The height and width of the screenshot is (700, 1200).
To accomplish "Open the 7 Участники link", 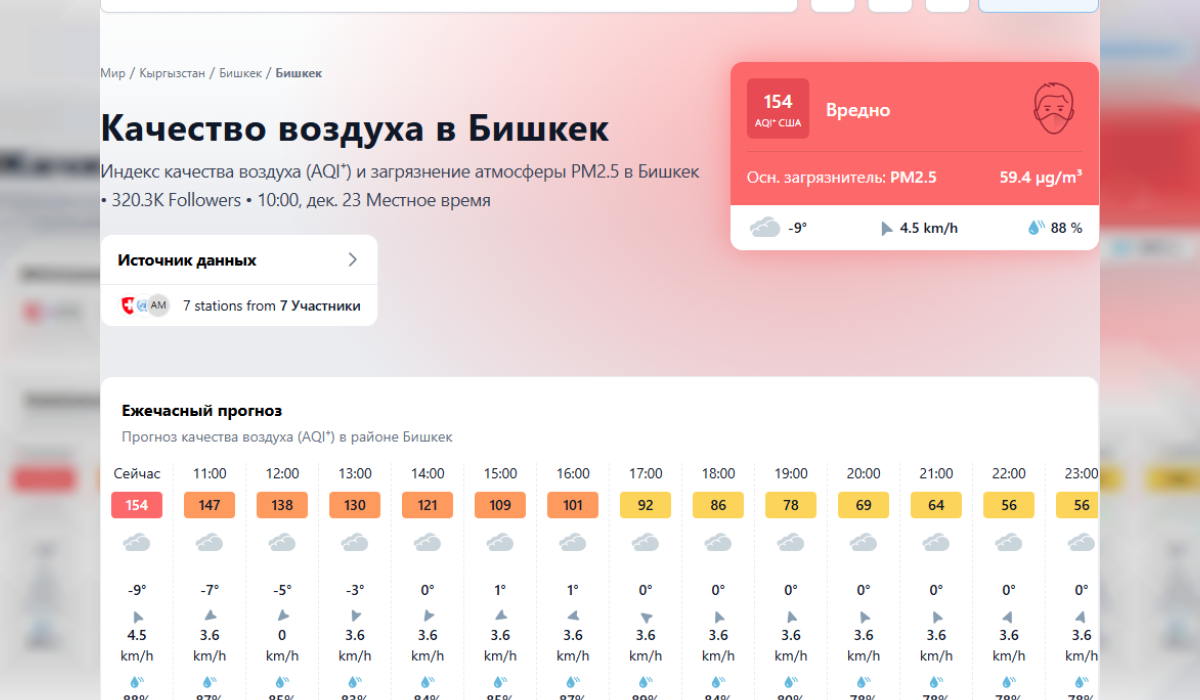I will click(x=320, y=306).
